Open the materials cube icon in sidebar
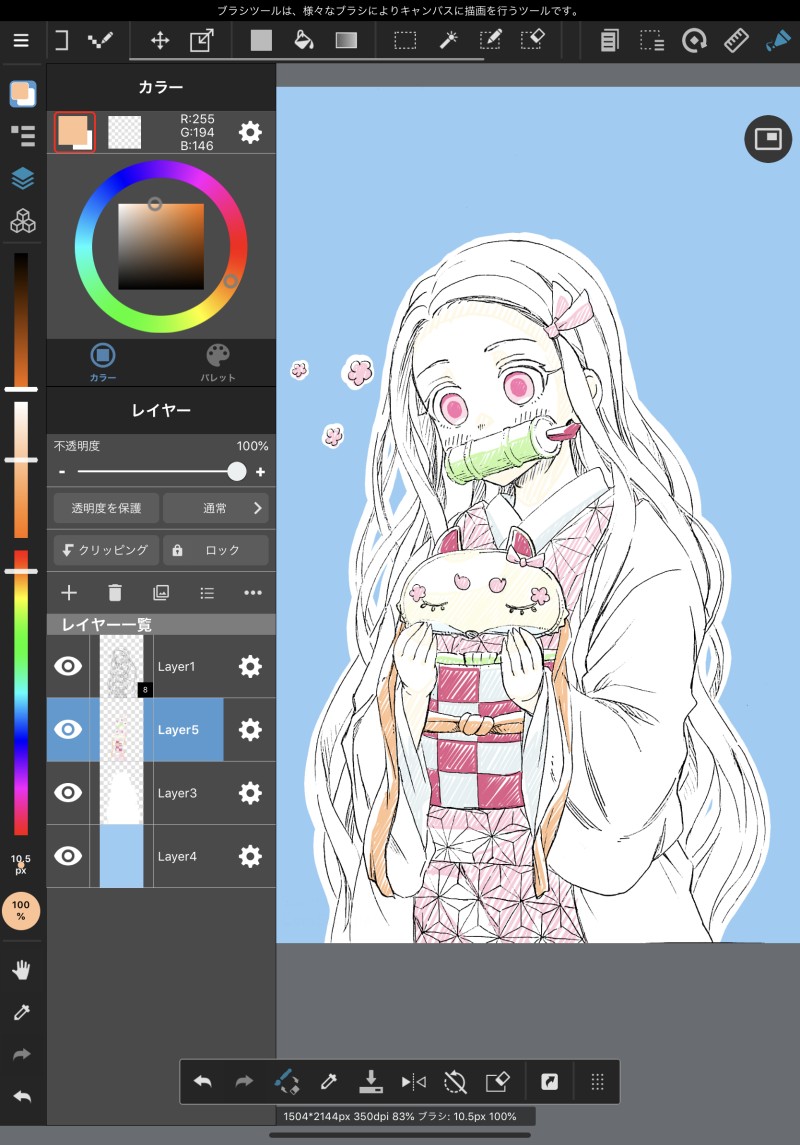This screenshot has width=800, height=1145. [x=23, y=221]
